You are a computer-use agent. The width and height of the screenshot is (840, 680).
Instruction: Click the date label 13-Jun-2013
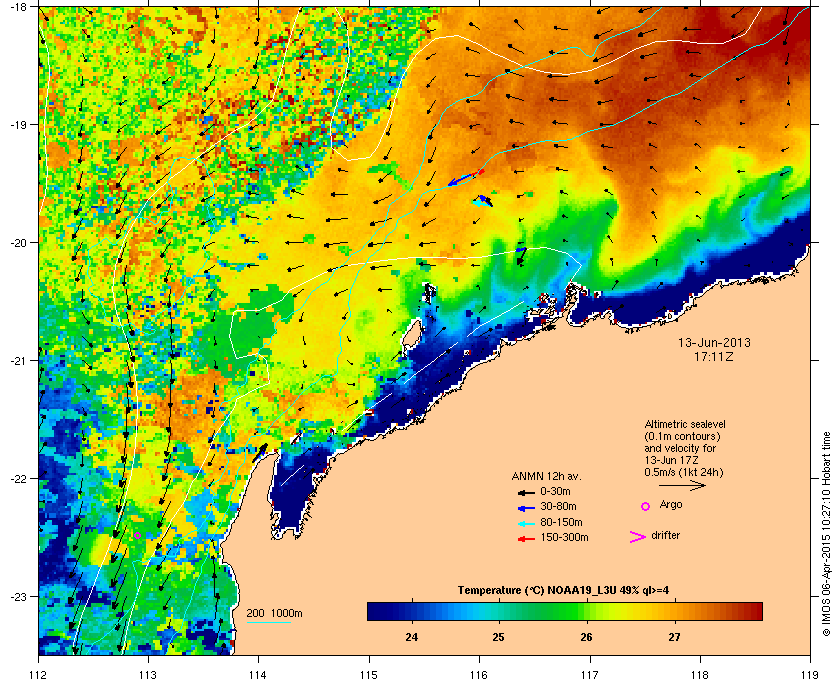(714, 342)
